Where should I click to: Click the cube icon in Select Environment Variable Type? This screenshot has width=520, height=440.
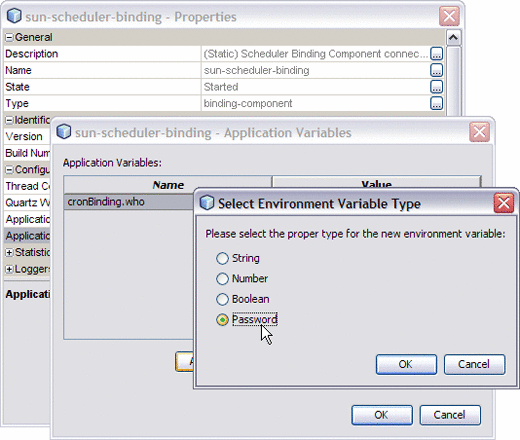click(207, 202)
